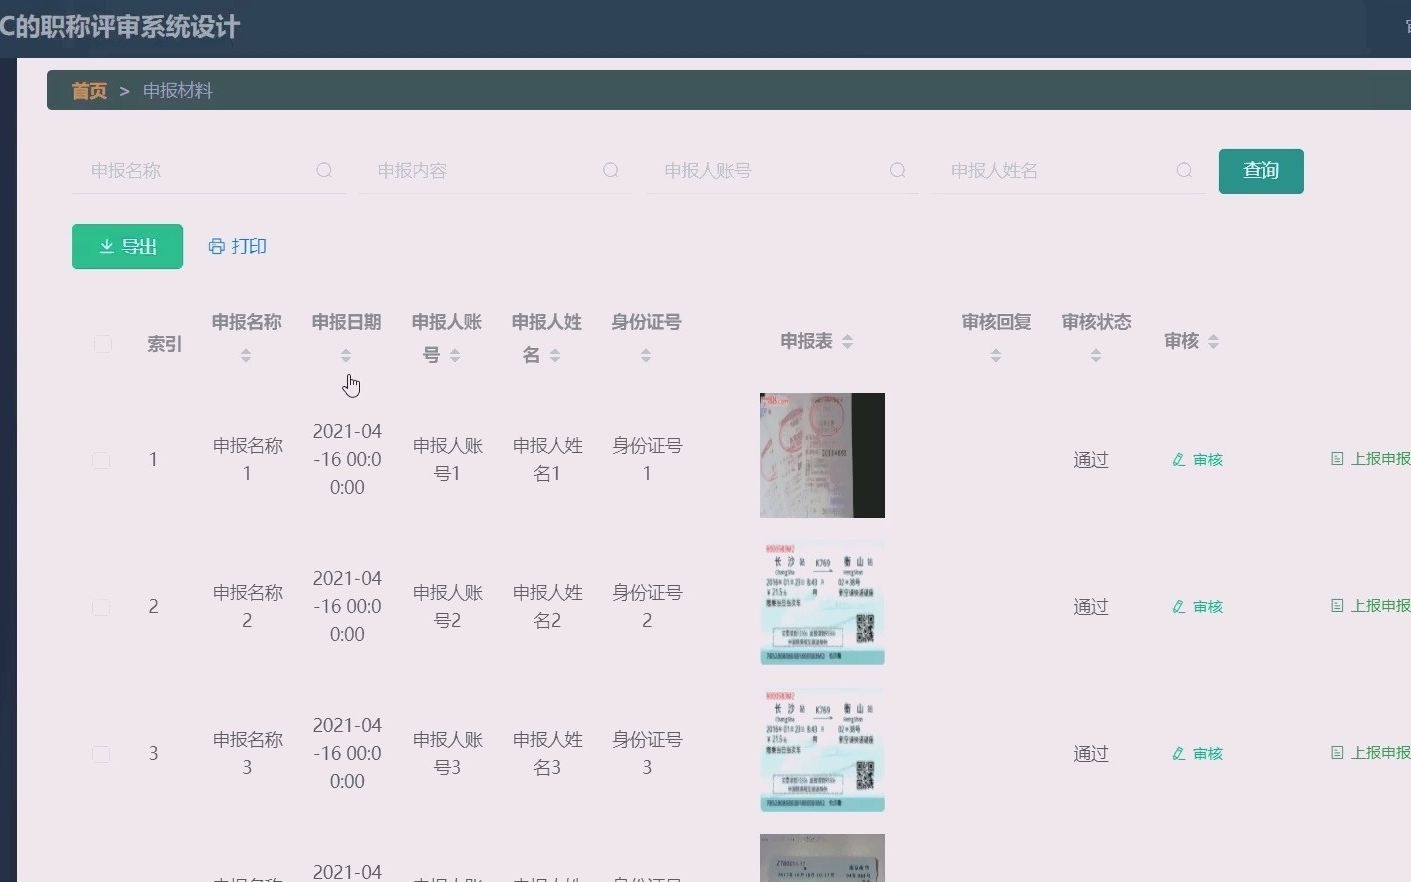Toggle the select-all checkbox in table header
Screen dimensions: 1411x882
click(x=102, y=344)
